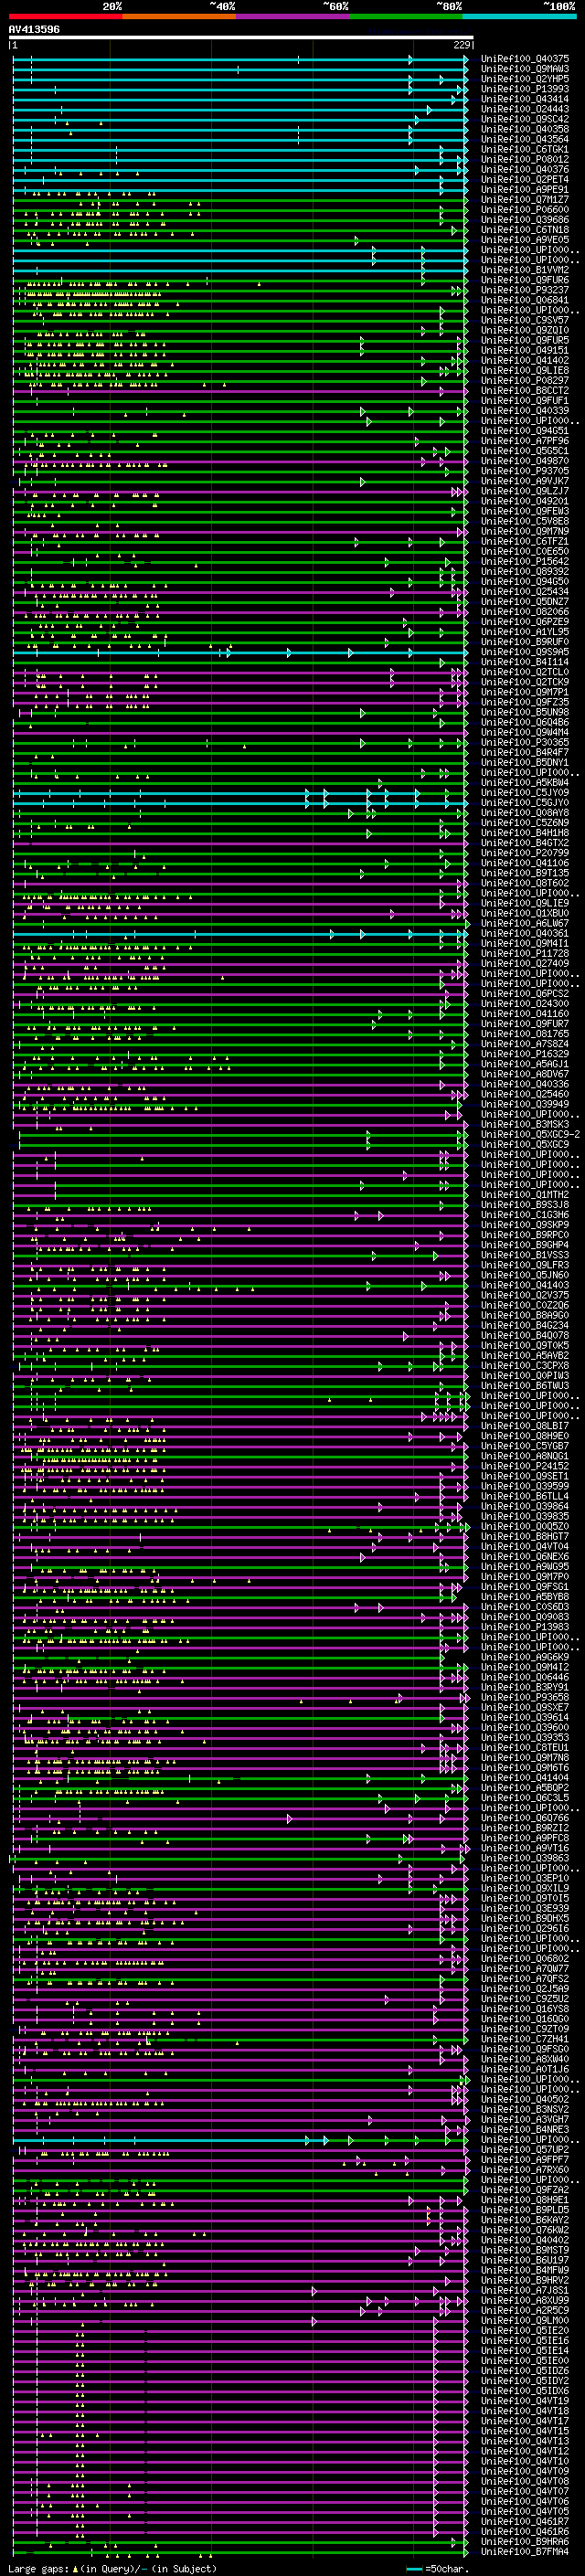Select the UniRef100_Q2V375 label
Viewport: 585px width, 2576px height.
click(525, 1296)
